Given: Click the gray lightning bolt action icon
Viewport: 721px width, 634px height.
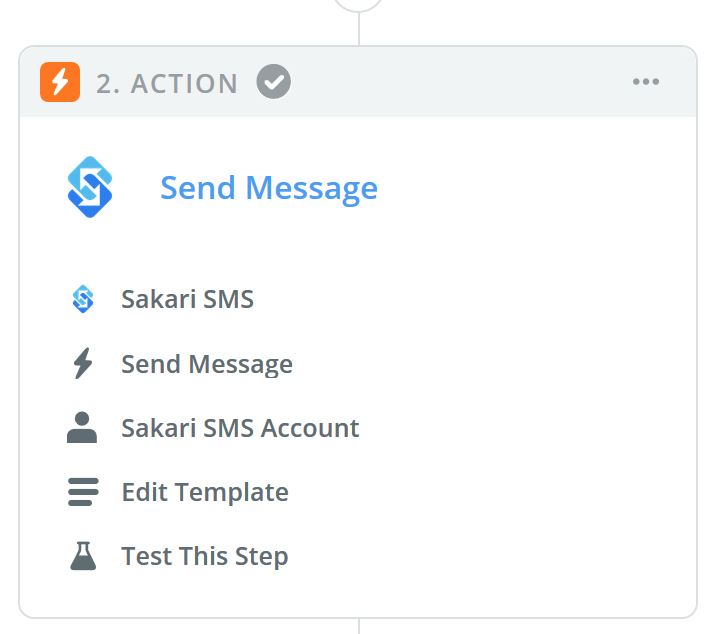Looking at the screenshot, I should coord(83,363).
